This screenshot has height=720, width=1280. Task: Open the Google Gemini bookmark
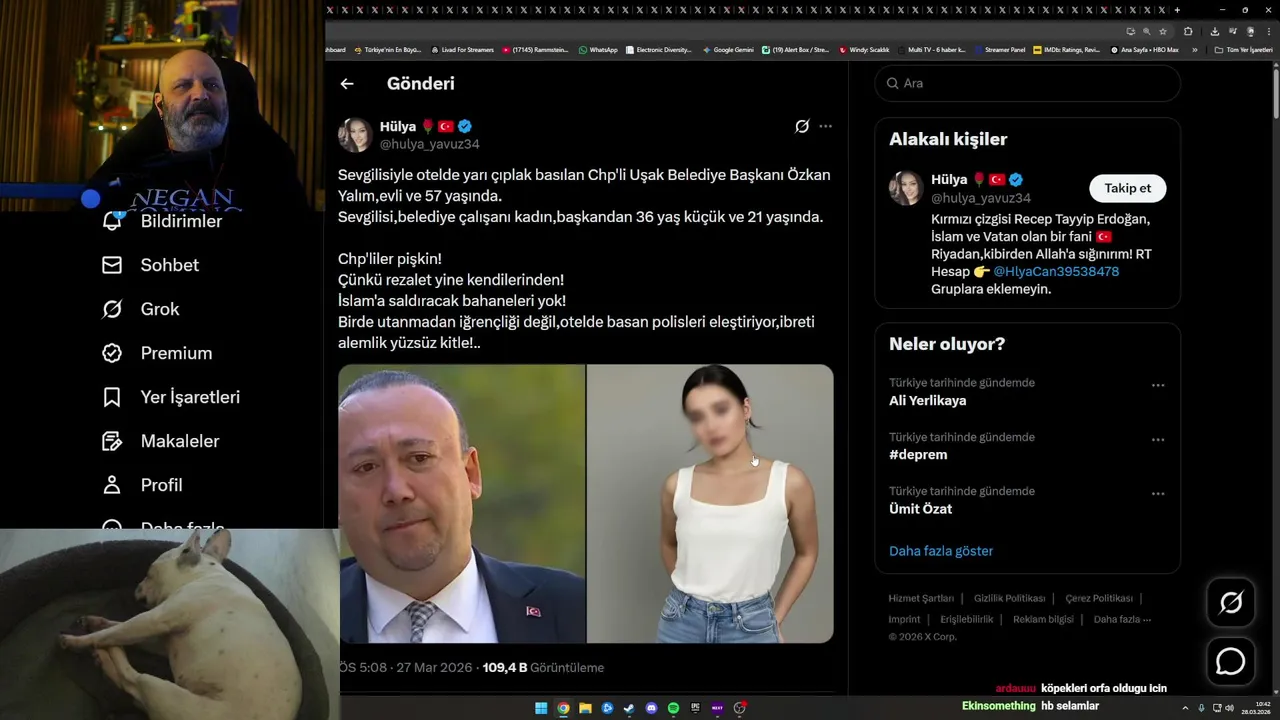point(728,49)
